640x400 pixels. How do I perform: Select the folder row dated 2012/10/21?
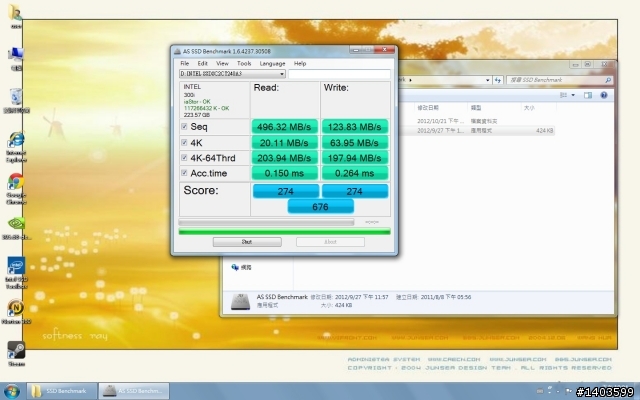pos(476,121)
